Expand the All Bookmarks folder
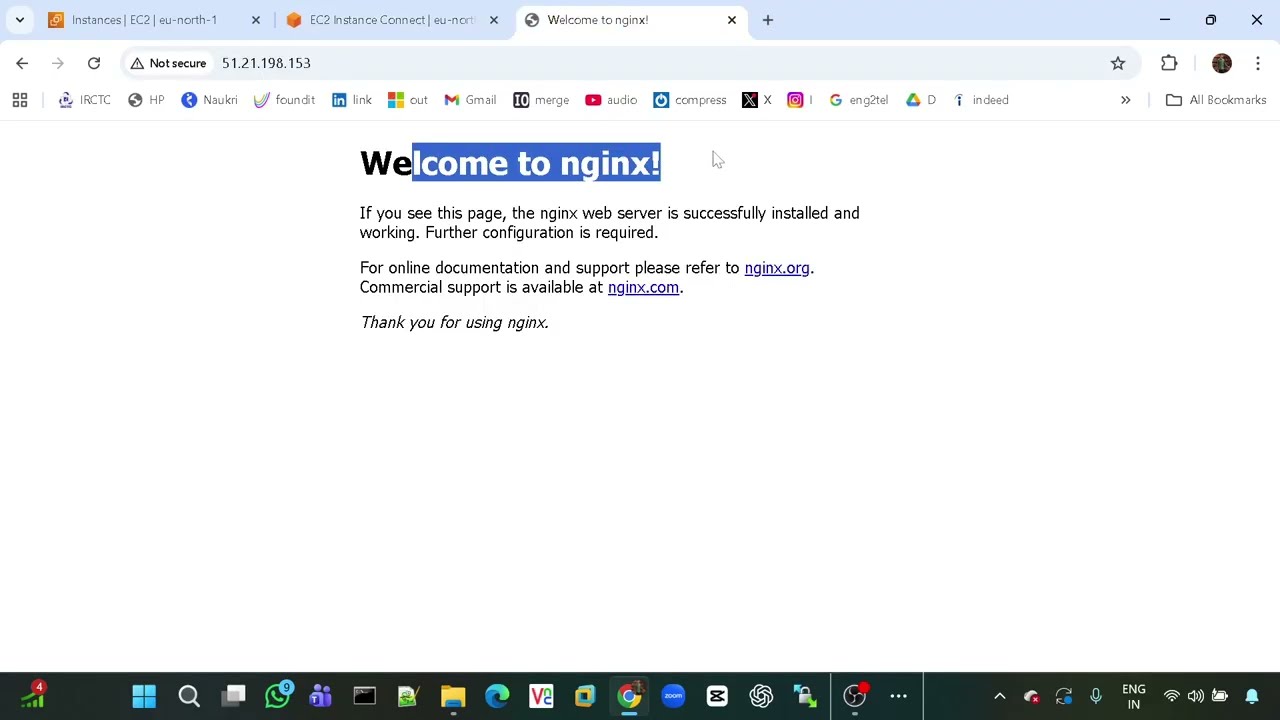Viewport: 1280px width, 720px height. click(x=1216, y=100)
